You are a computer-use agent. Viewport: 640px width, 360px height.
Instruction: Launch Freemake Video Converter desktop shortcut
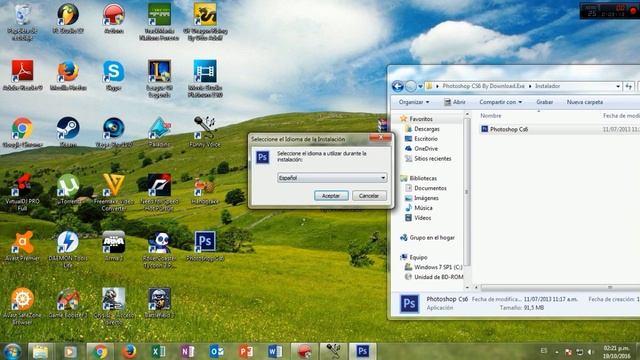click(x=113, y=192)
